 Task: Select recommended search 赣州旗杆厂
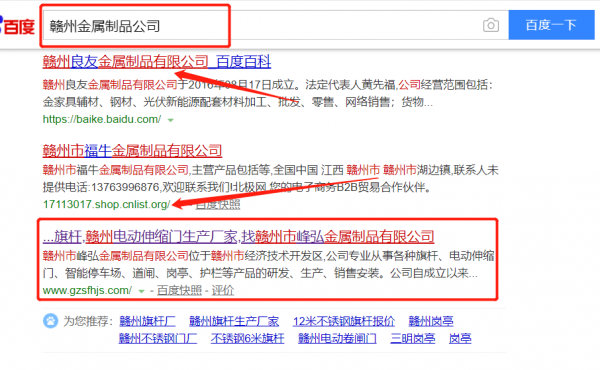(x=147, y=321)
